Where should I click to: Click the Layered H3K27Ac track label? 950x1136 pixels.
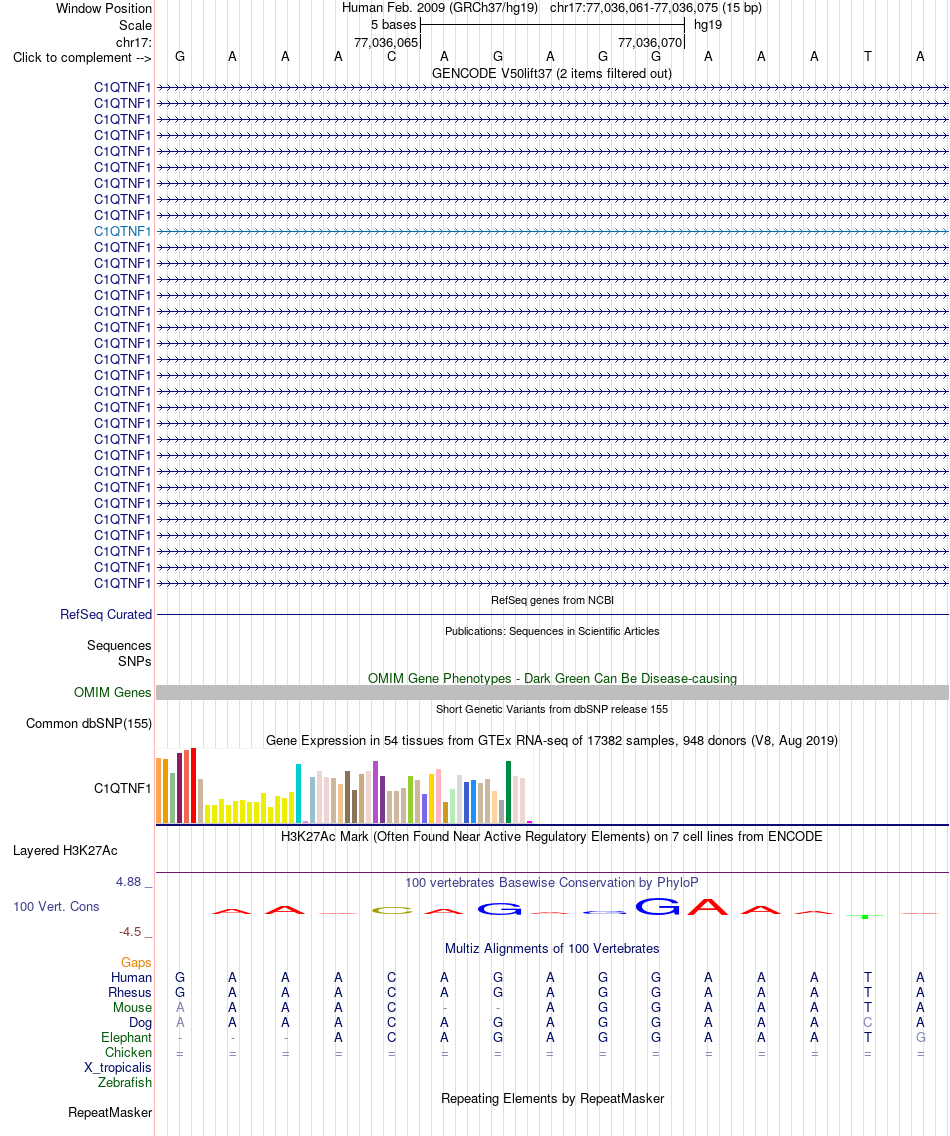65,851
